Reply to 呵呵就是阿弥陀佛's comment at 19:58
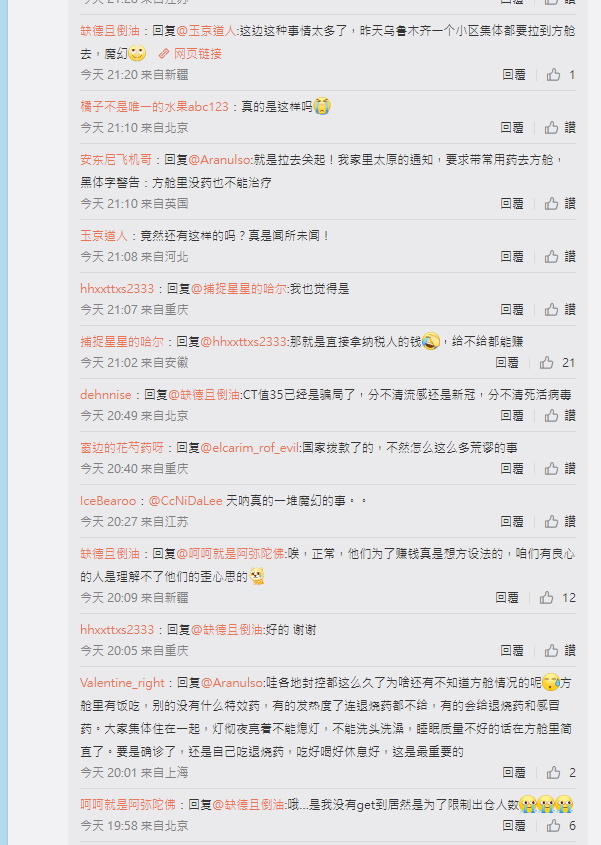The height and width of the screenshot is (845, 601). click(514, 826)
